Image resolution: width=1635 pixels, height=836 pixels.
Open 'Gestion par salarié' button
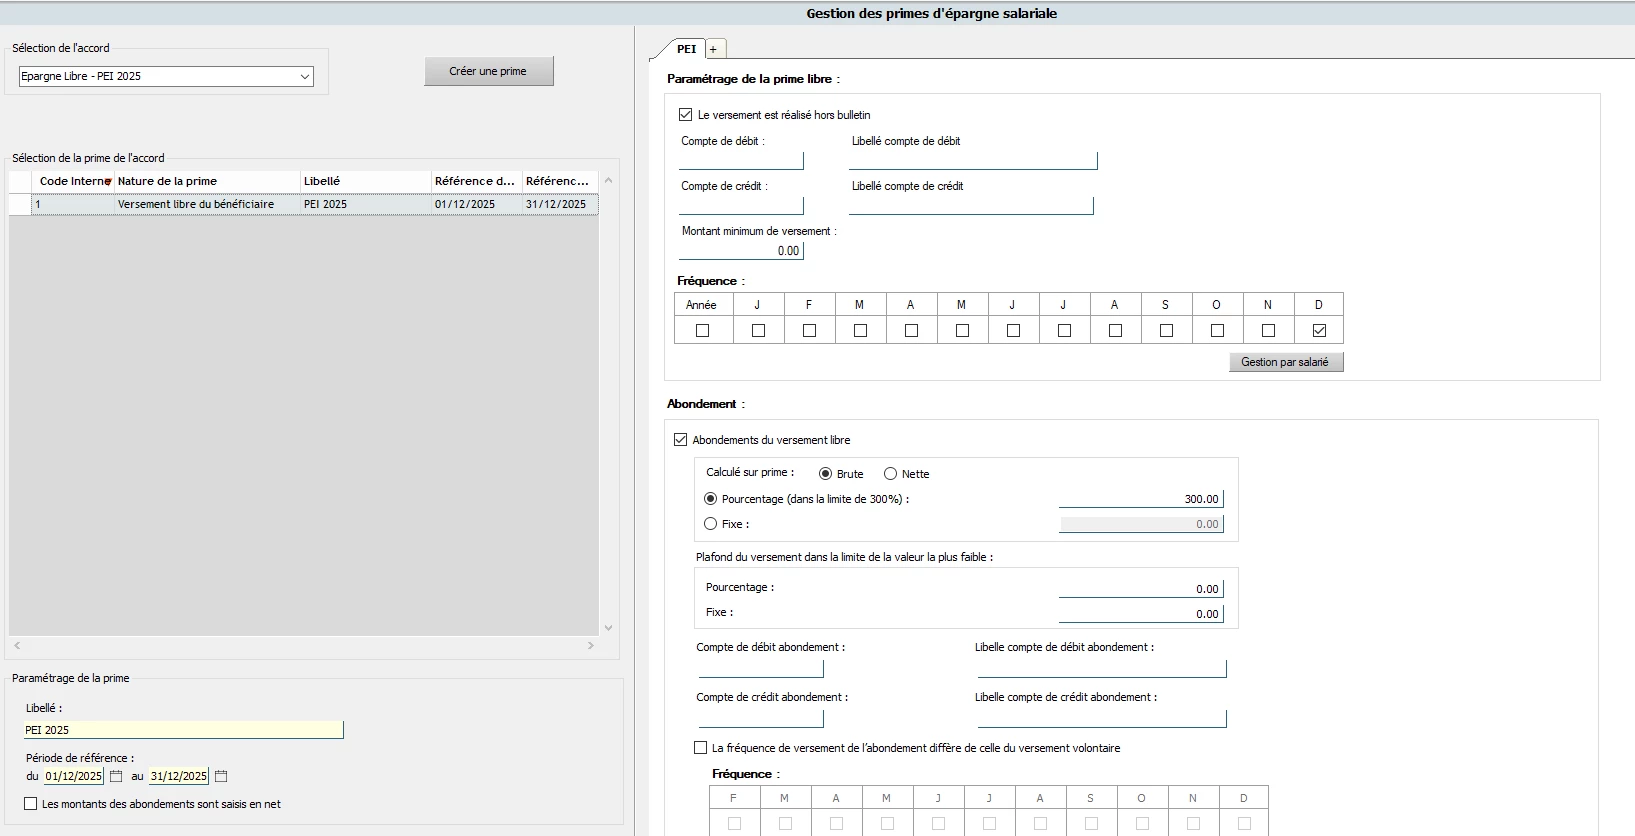pyautogui.click(x=1285, y=362)
